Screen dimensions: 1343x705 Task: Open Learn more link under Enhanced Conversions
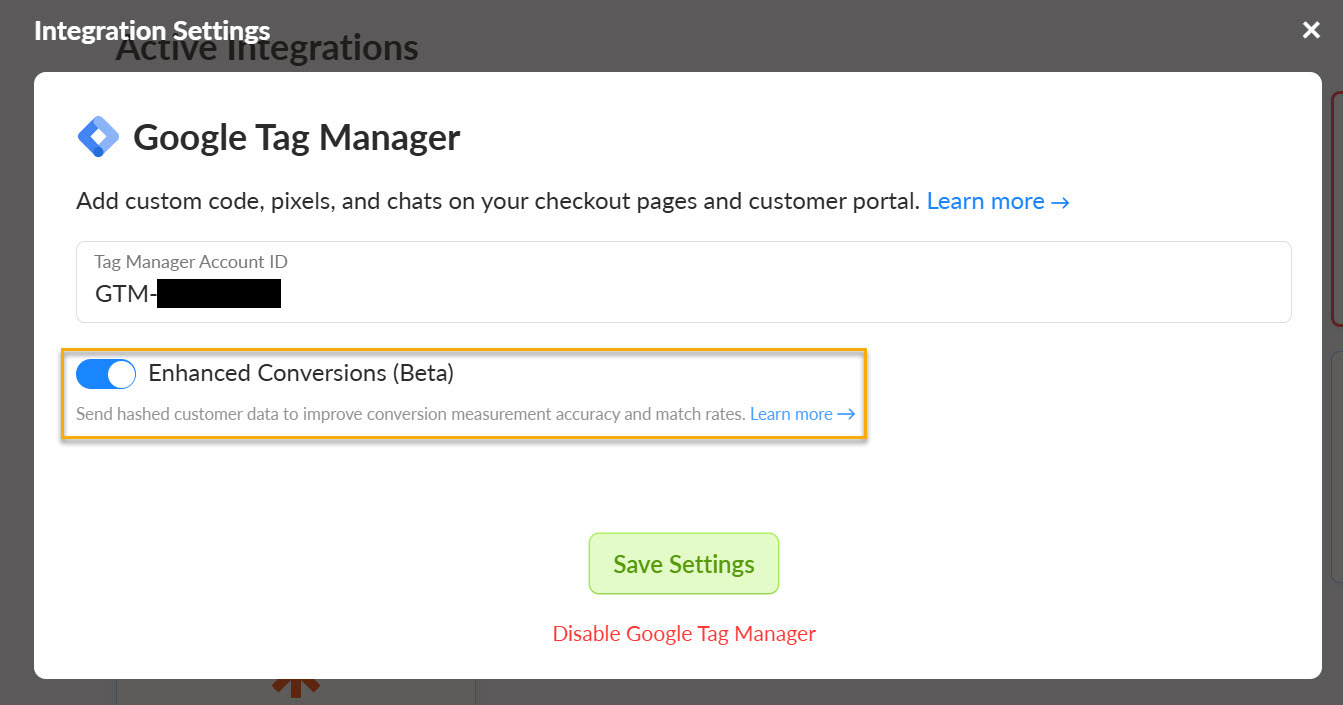pyautogui.click(x=791, y=414)
